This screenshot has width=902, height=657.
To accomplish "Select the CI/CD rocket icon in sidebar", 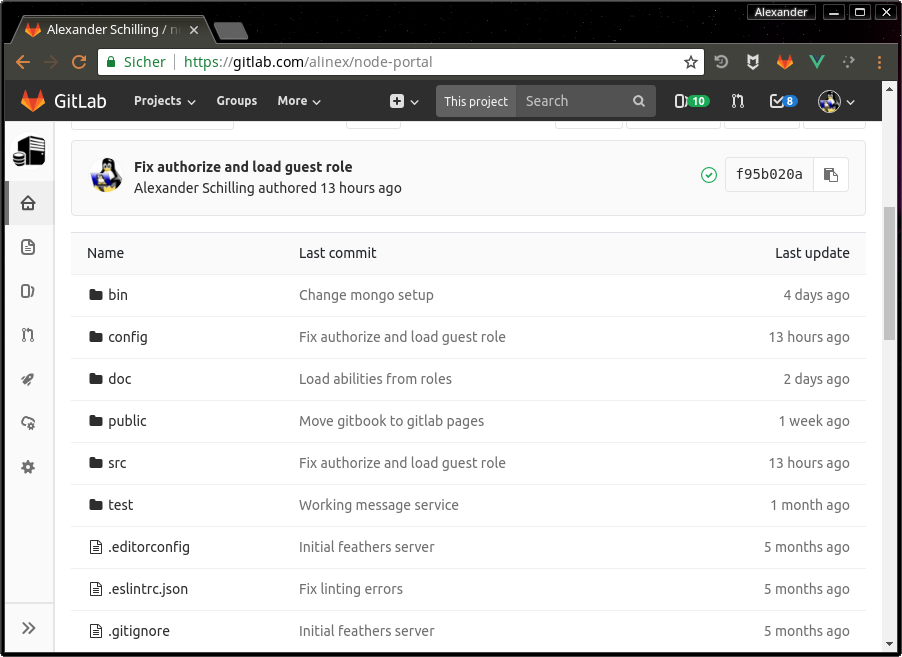I will [28, 379].
